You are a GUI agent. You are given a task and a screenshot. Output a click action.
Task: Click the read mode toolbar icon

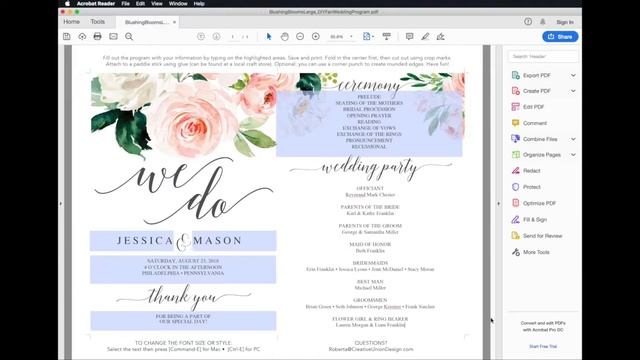(x=387, y=37)
